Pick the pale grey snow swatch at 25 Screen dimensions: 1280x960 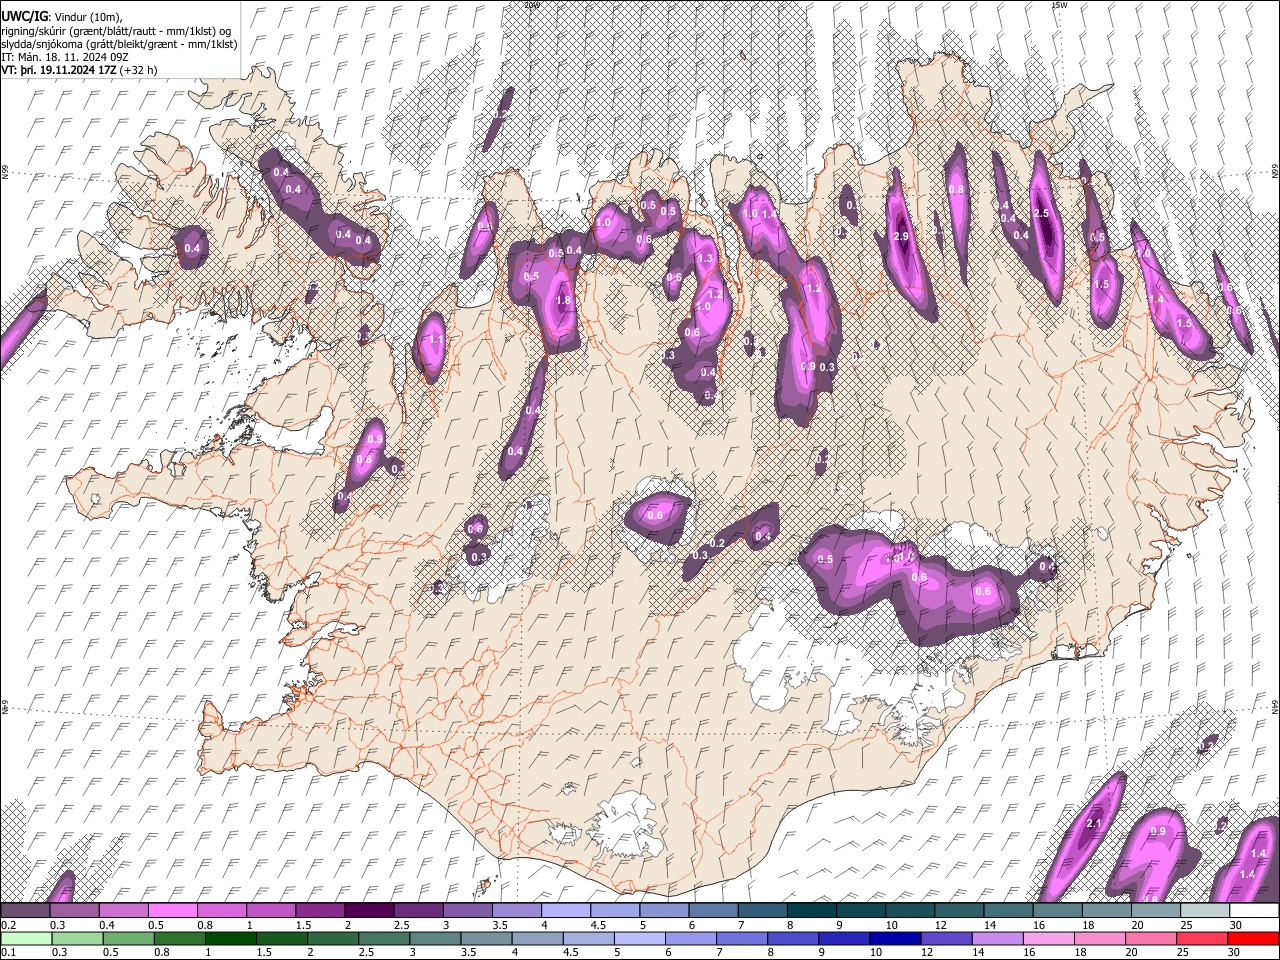1205,911
